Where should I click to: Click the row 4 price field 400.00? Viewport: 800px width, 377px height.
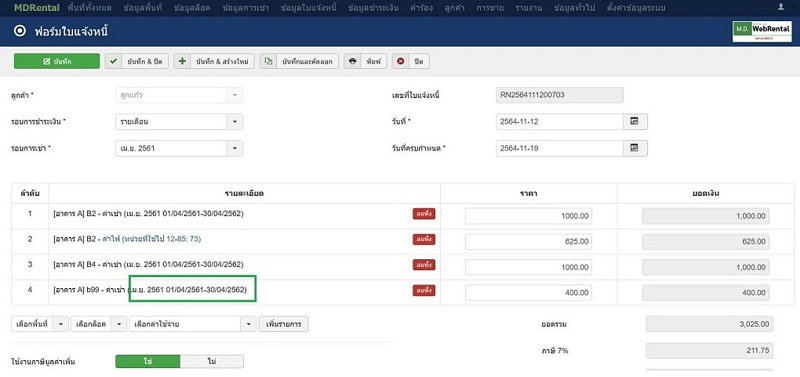(x=529, y=293)
